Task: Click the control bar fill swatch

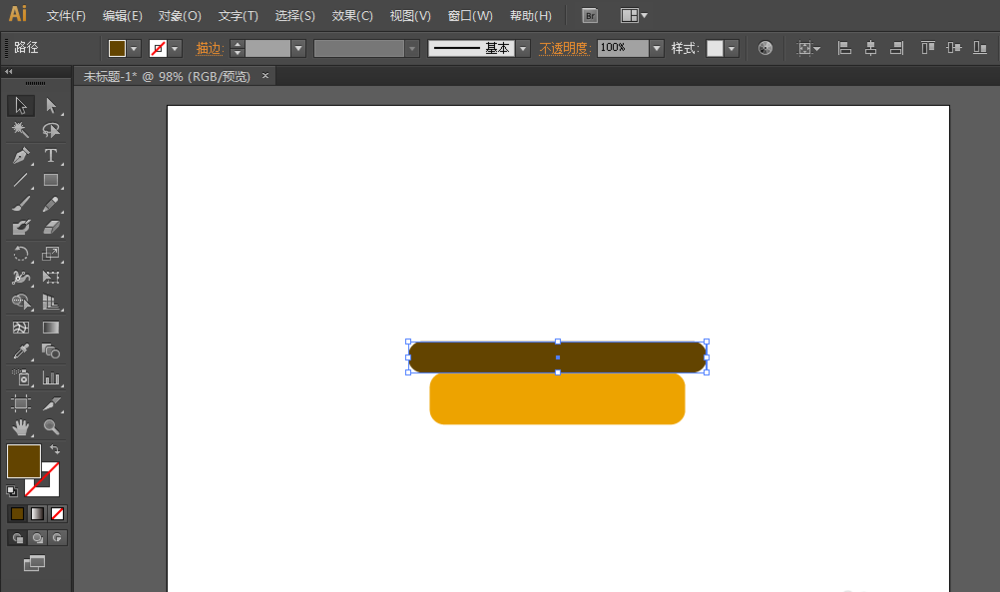Action: point(117,48)
